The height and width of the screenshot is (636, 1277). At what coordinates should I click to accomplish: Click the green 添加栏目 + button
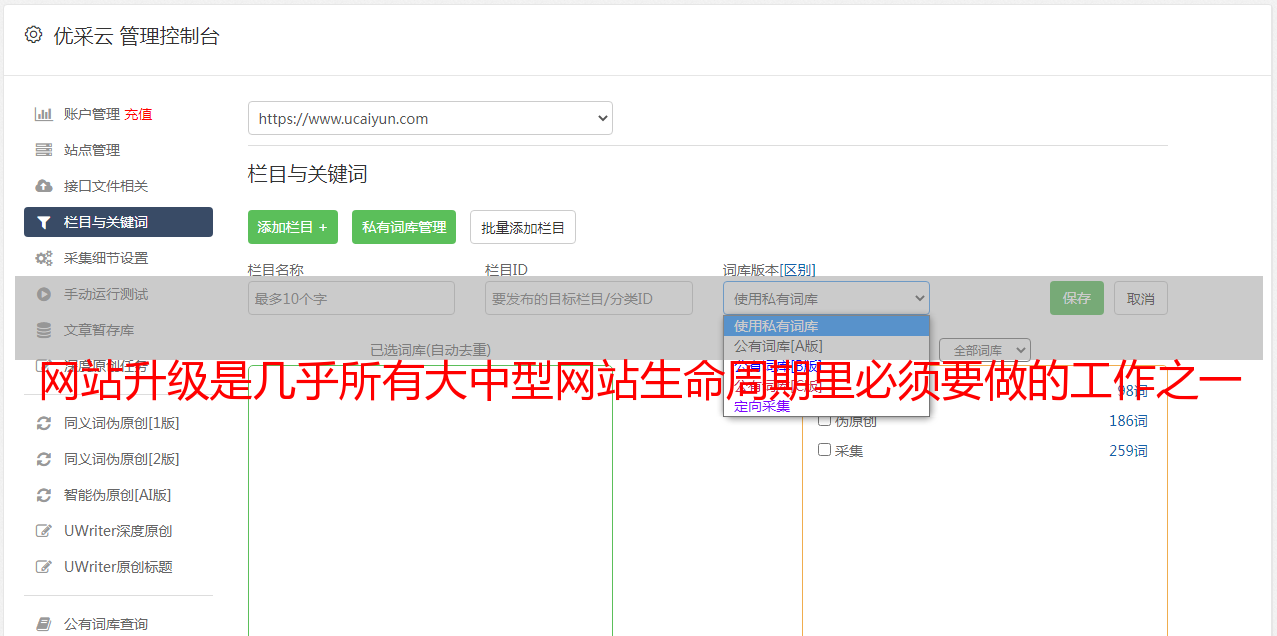click(293, 227)
